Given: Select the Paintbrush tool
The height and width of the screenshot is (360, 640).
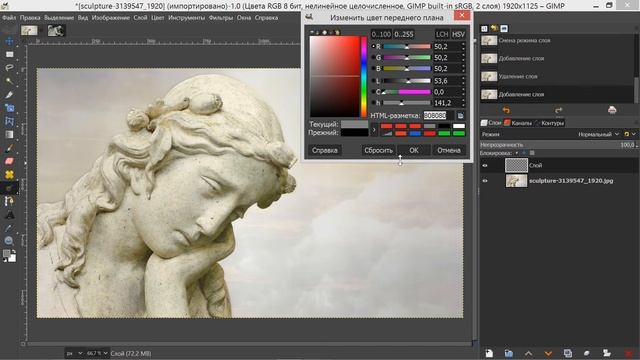Looking at the screenshot, I should tap(9, 148).
